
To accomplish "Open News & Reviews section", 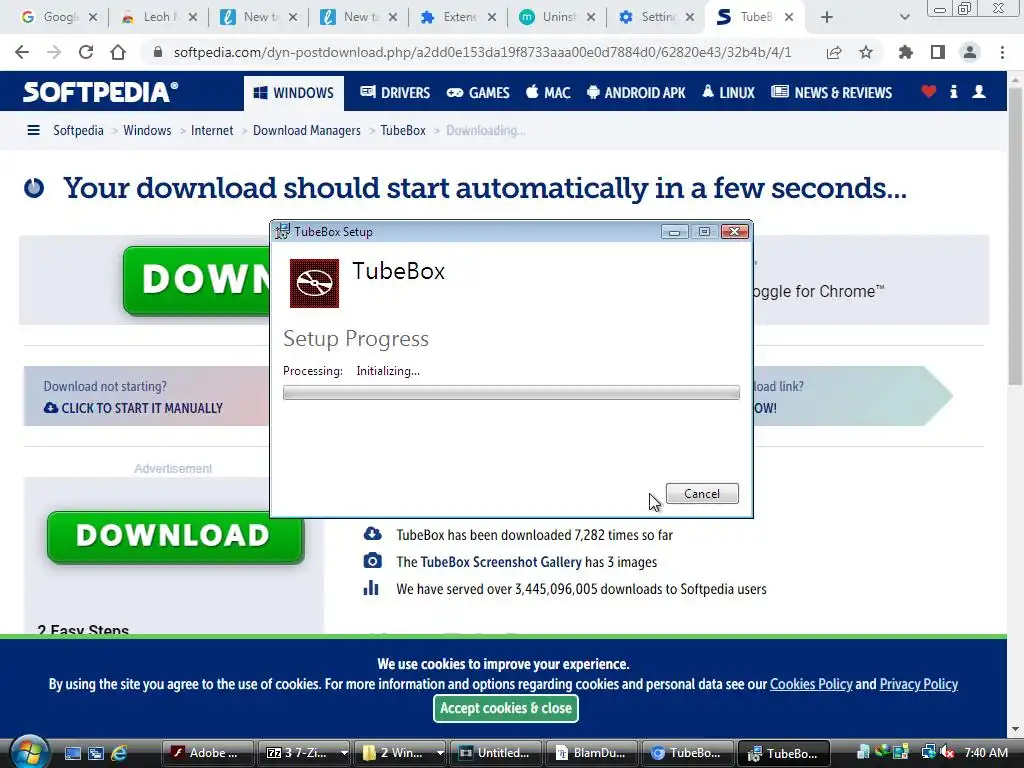I will 831,93.
